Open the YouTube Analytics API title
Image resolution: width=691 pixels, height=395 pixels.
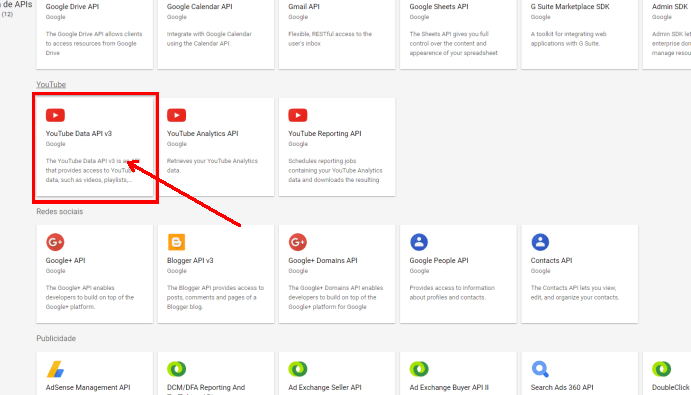click(202, 134)
